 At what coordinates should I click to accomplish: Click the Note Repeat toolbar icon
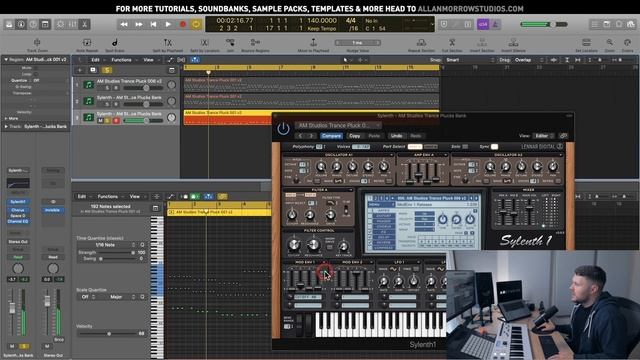pos(87,42)
